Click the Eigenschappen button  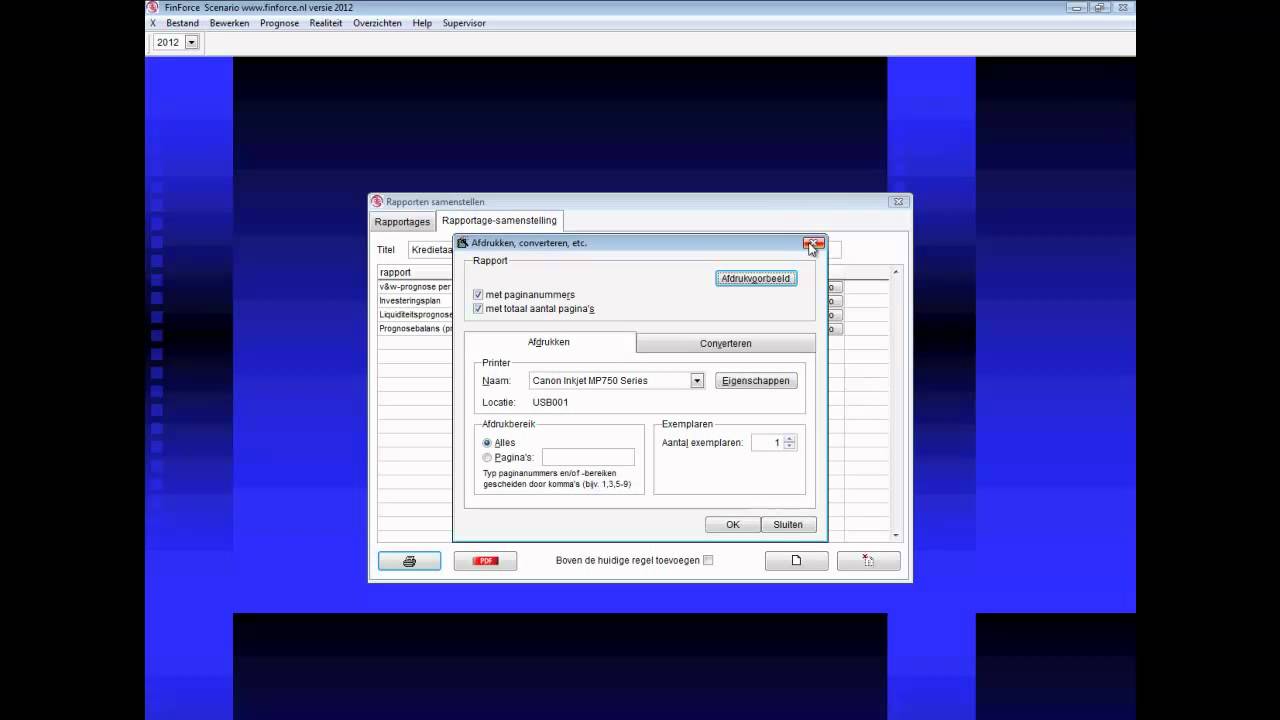point(756,381)
